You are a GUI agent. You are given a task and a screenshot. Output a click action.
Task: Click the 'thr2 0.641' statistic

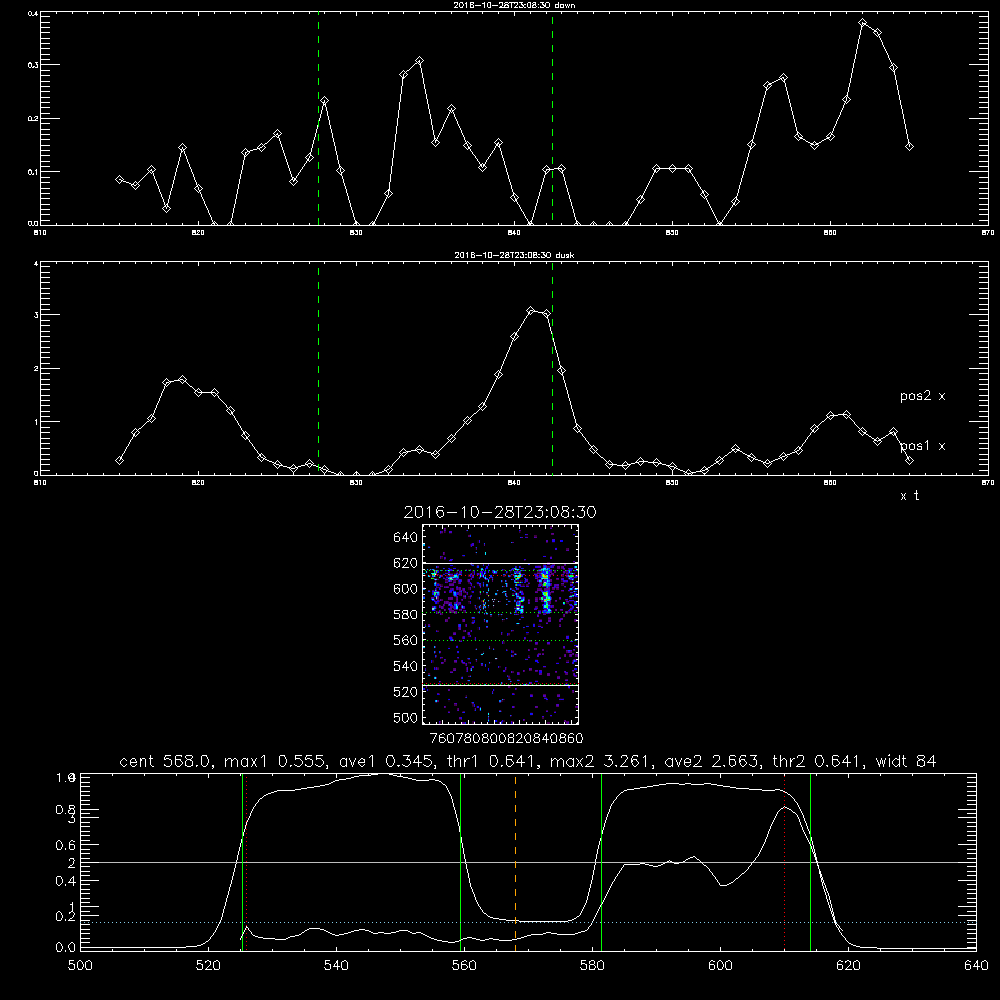pyautogui.click(x=818, y=761)
